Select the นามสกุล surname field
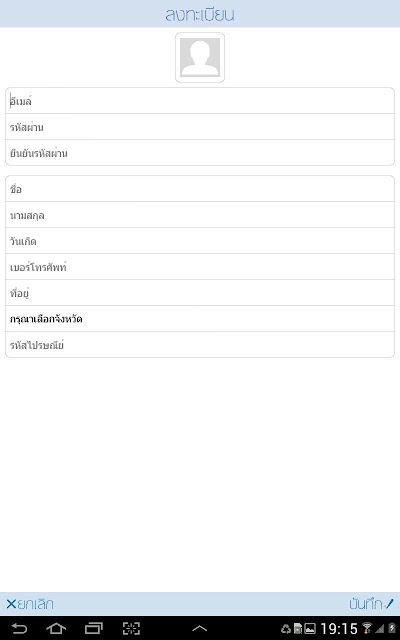The width and height of the screenshot is (400, 640). coord(200,215)
